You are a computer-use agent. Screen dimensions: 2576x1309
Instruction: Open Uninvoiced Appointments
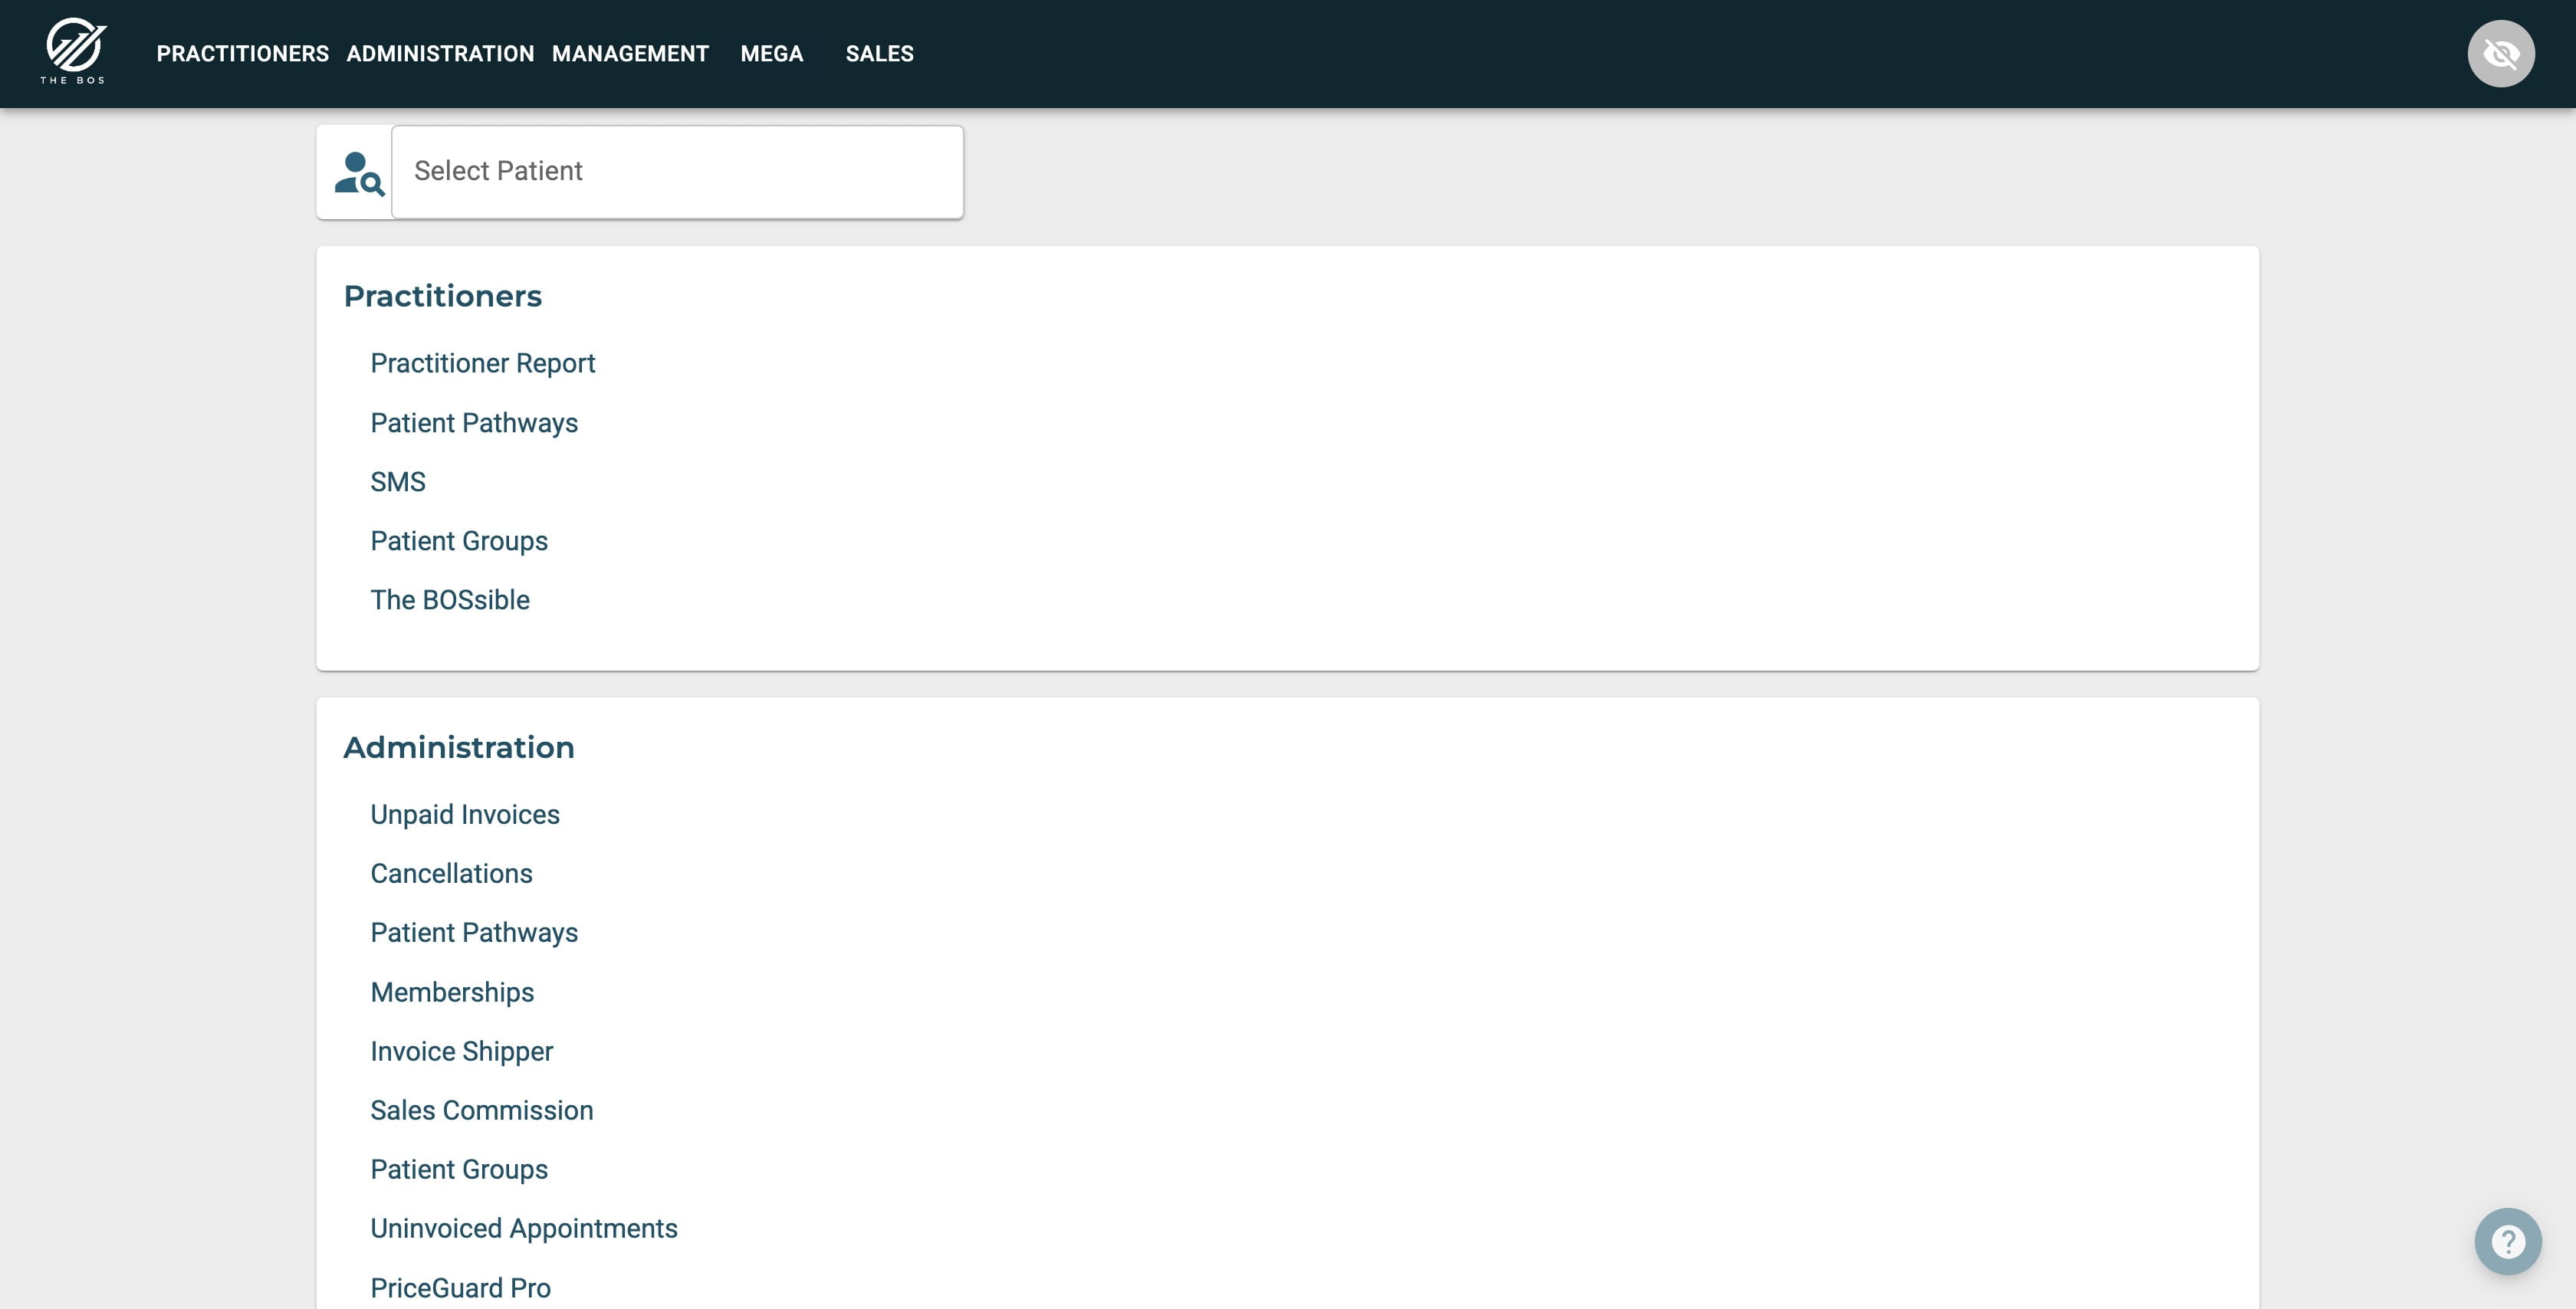(x=524, y=1228)
